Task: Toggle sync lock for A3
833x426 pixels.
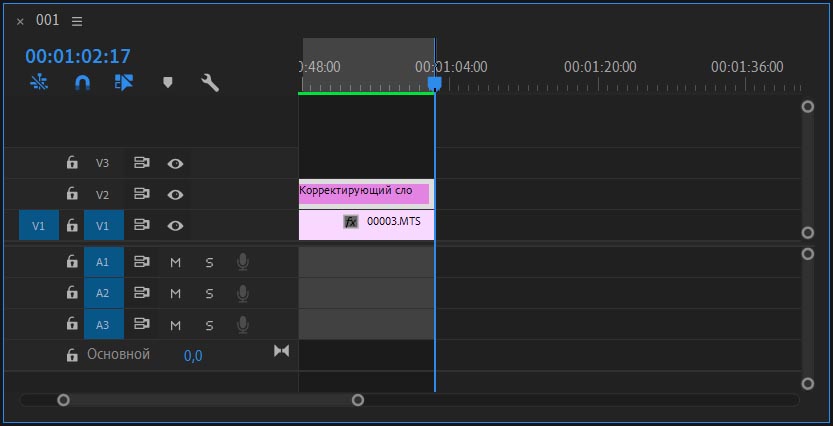Action: tap(141, 324)
